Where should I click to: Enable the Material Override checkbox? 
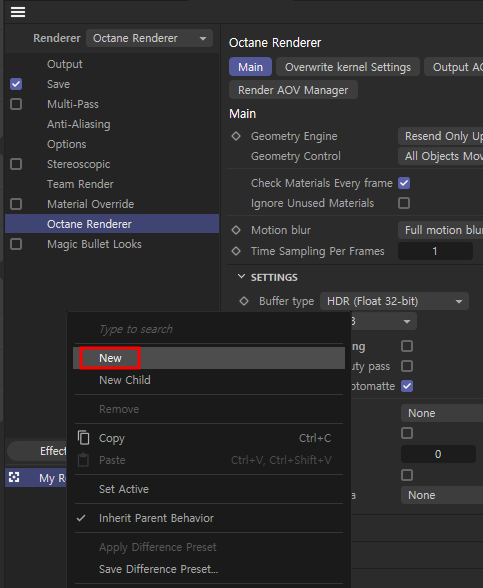[x=16, y=204]
